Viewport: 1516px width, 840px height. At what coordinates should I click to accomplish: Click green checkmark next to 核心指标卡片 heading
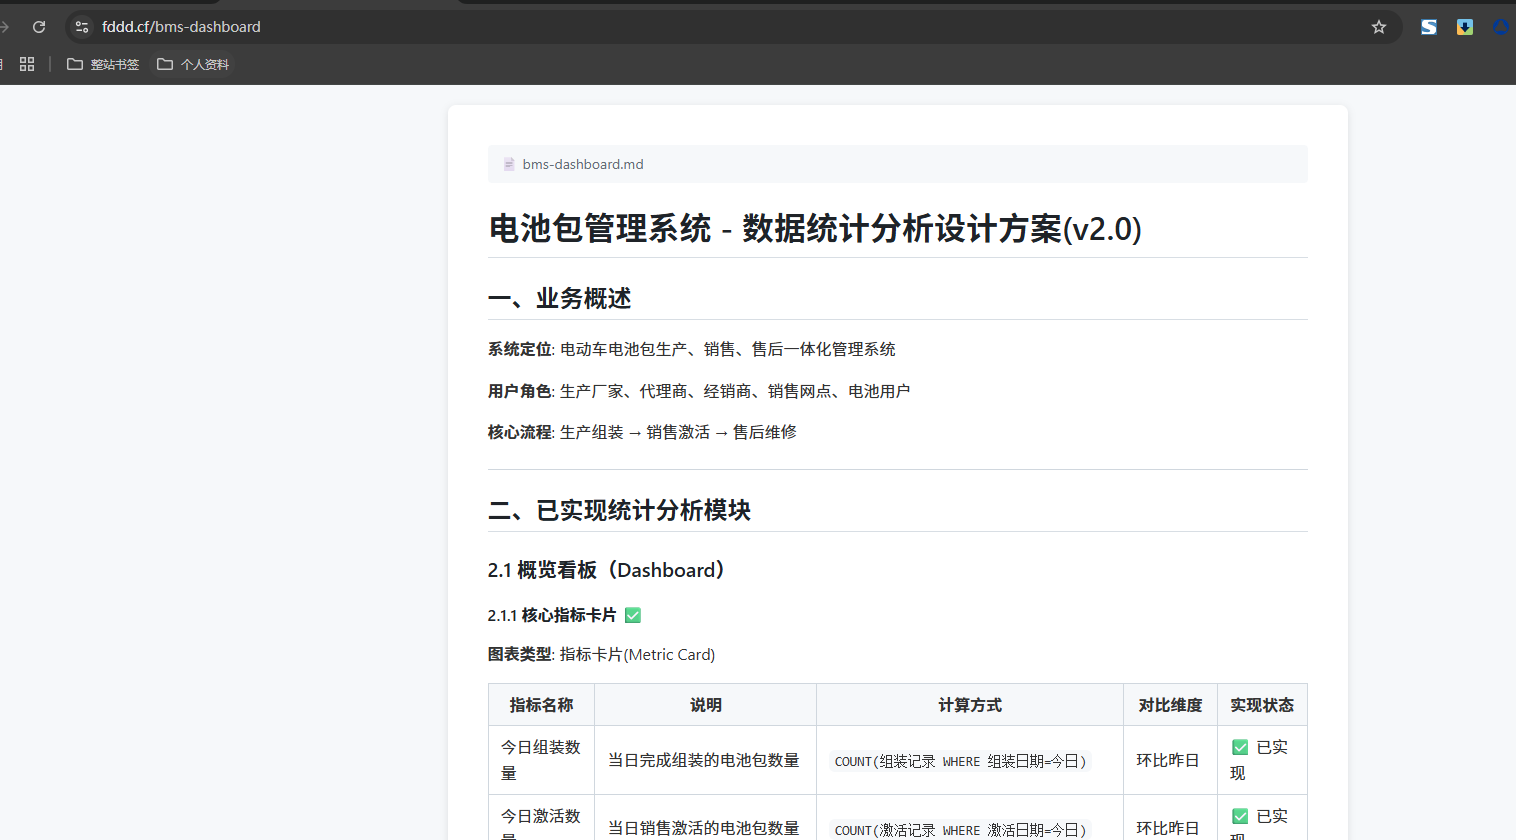(x=633, y=615)
